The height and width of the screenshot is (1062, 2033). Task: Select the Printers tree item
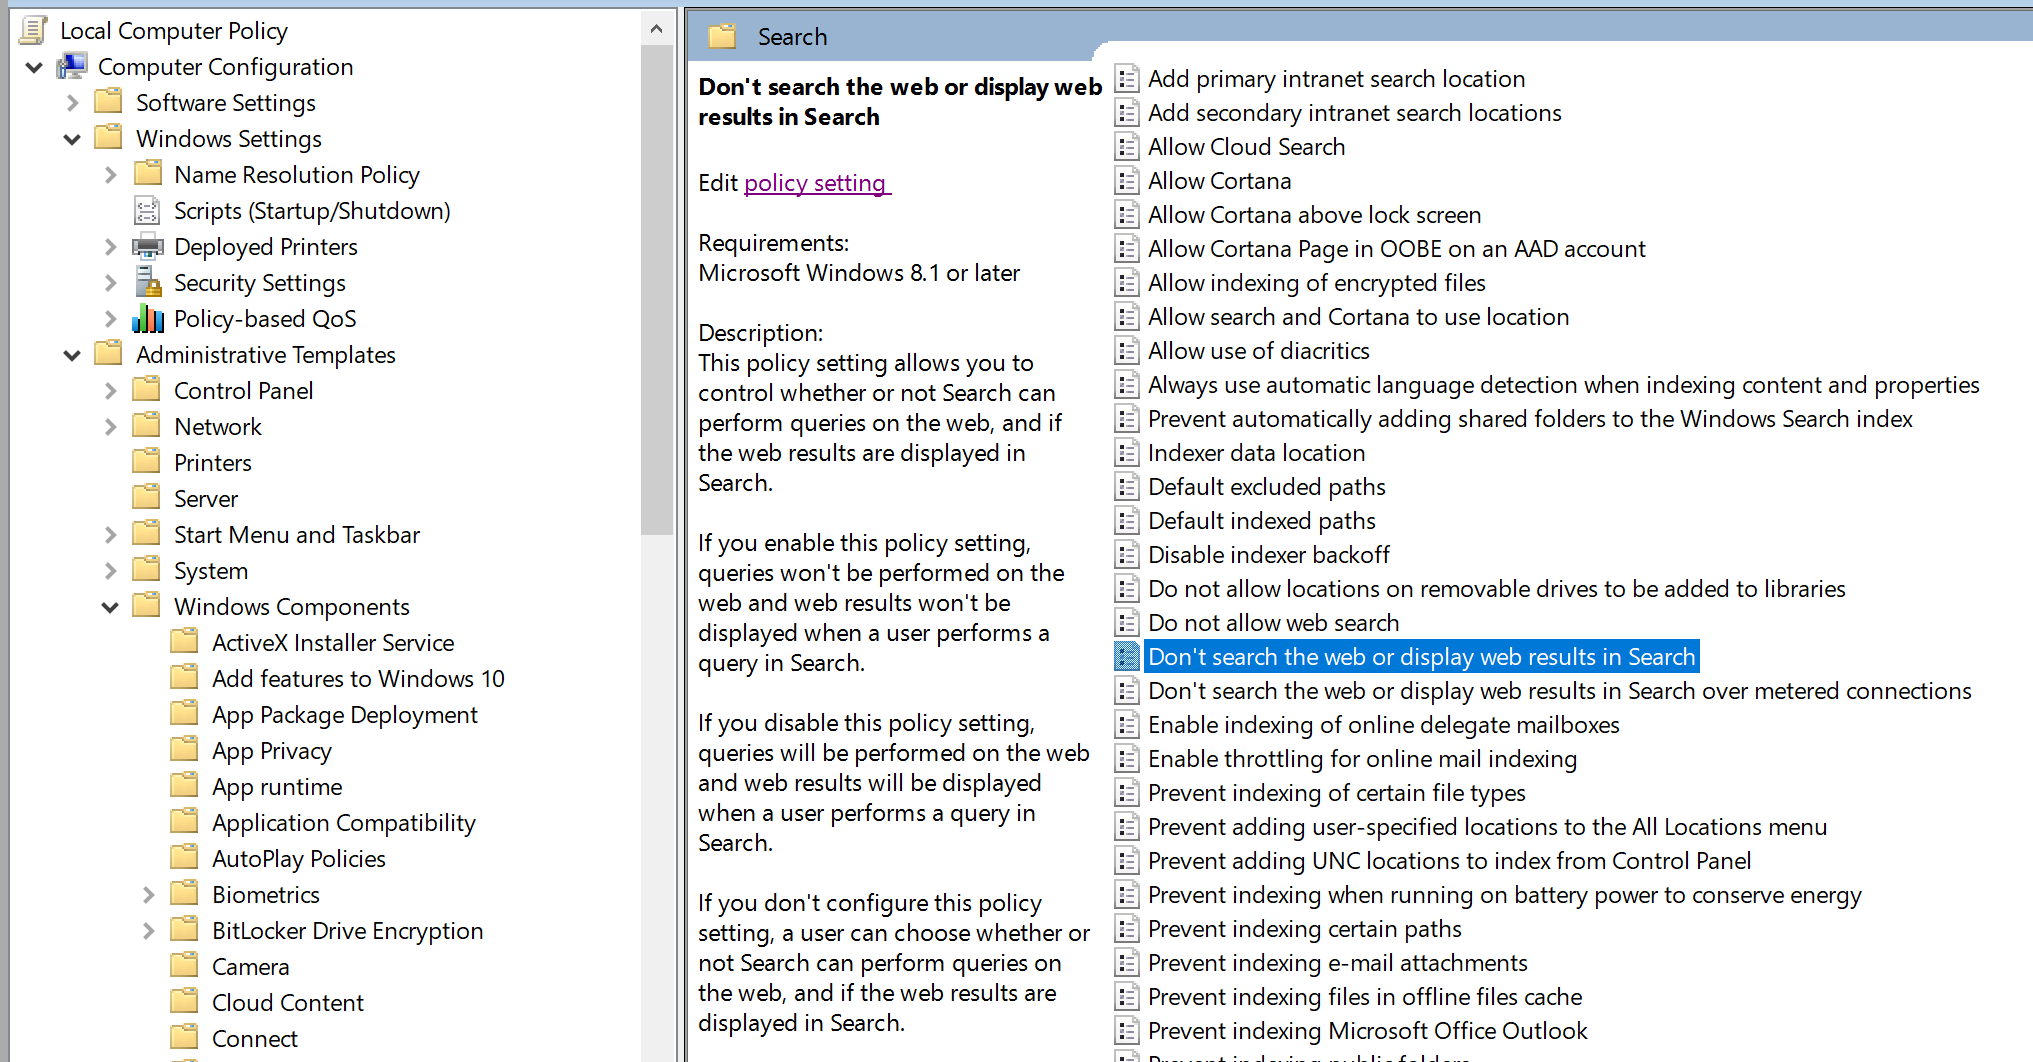(212, 463)
